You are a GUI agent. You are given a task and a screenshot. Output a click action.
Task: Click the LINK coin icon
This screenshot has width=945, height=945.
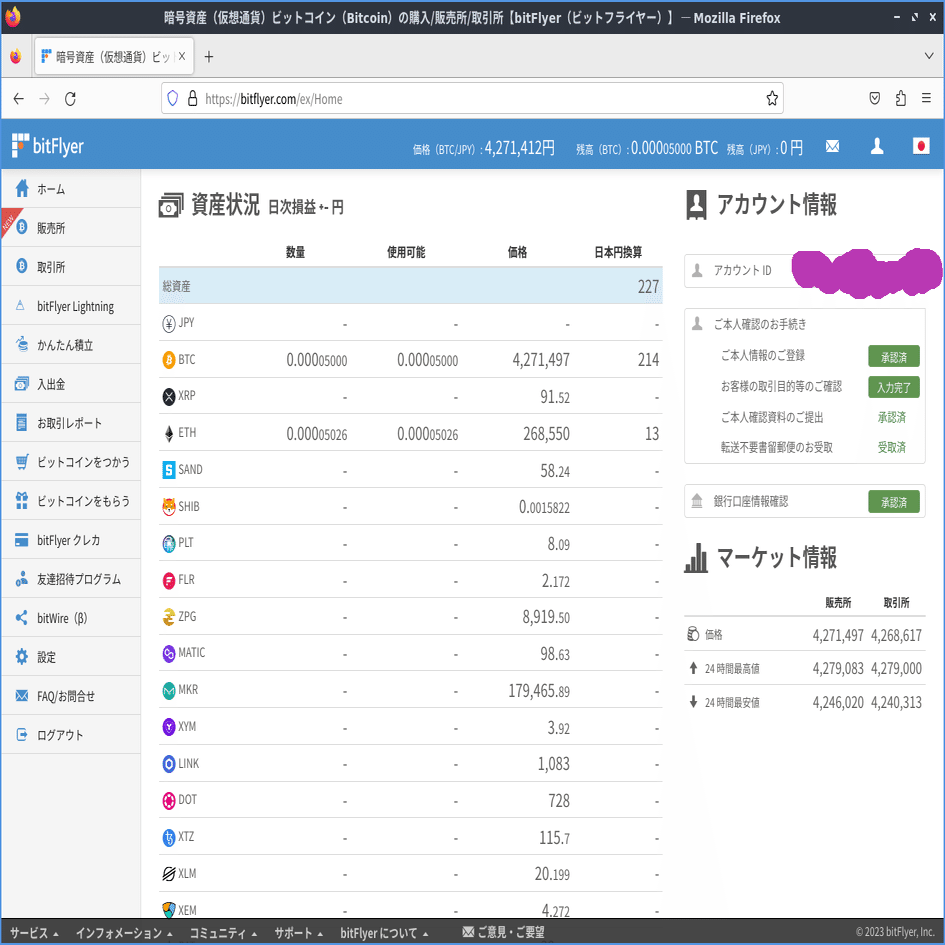[x=169, y=764]
